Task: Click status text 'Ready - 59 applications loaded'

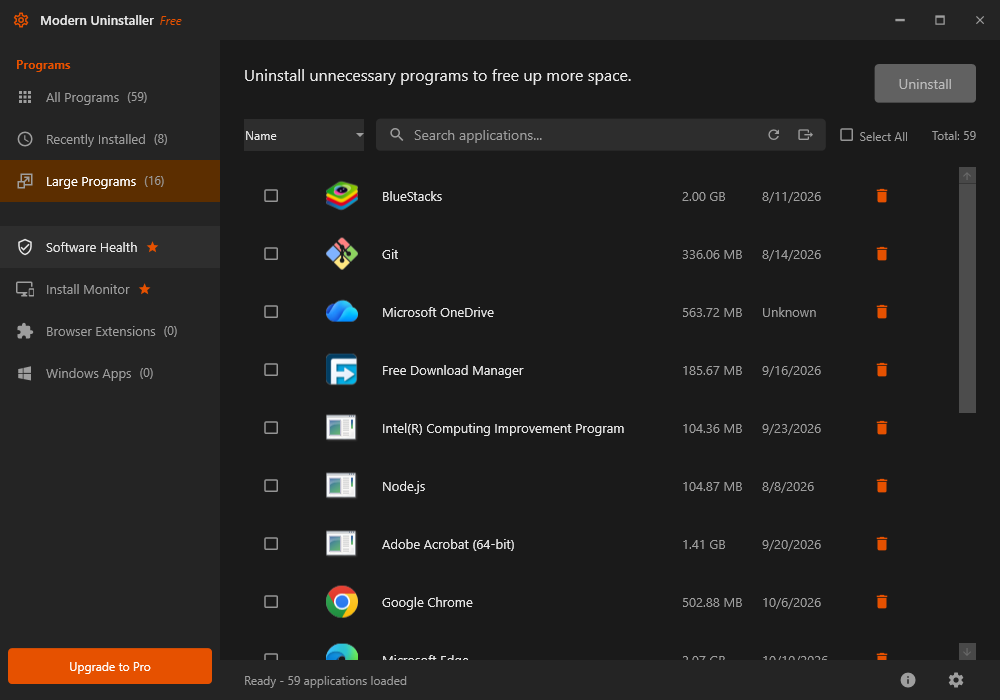Action: pyautogui.click(x=325, y=681)
